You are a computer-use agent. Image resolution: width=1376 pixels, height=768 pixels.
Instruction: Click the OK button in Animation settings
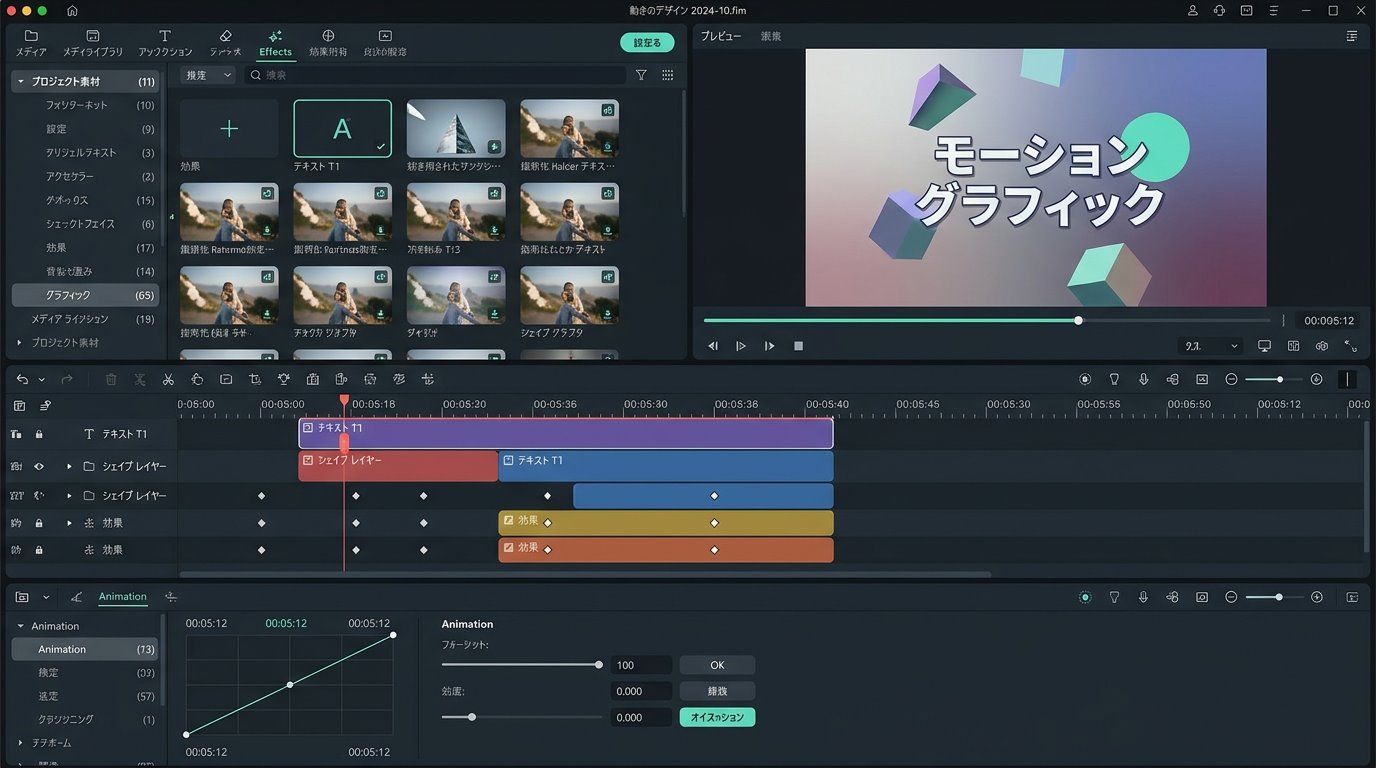coord(717,665)
